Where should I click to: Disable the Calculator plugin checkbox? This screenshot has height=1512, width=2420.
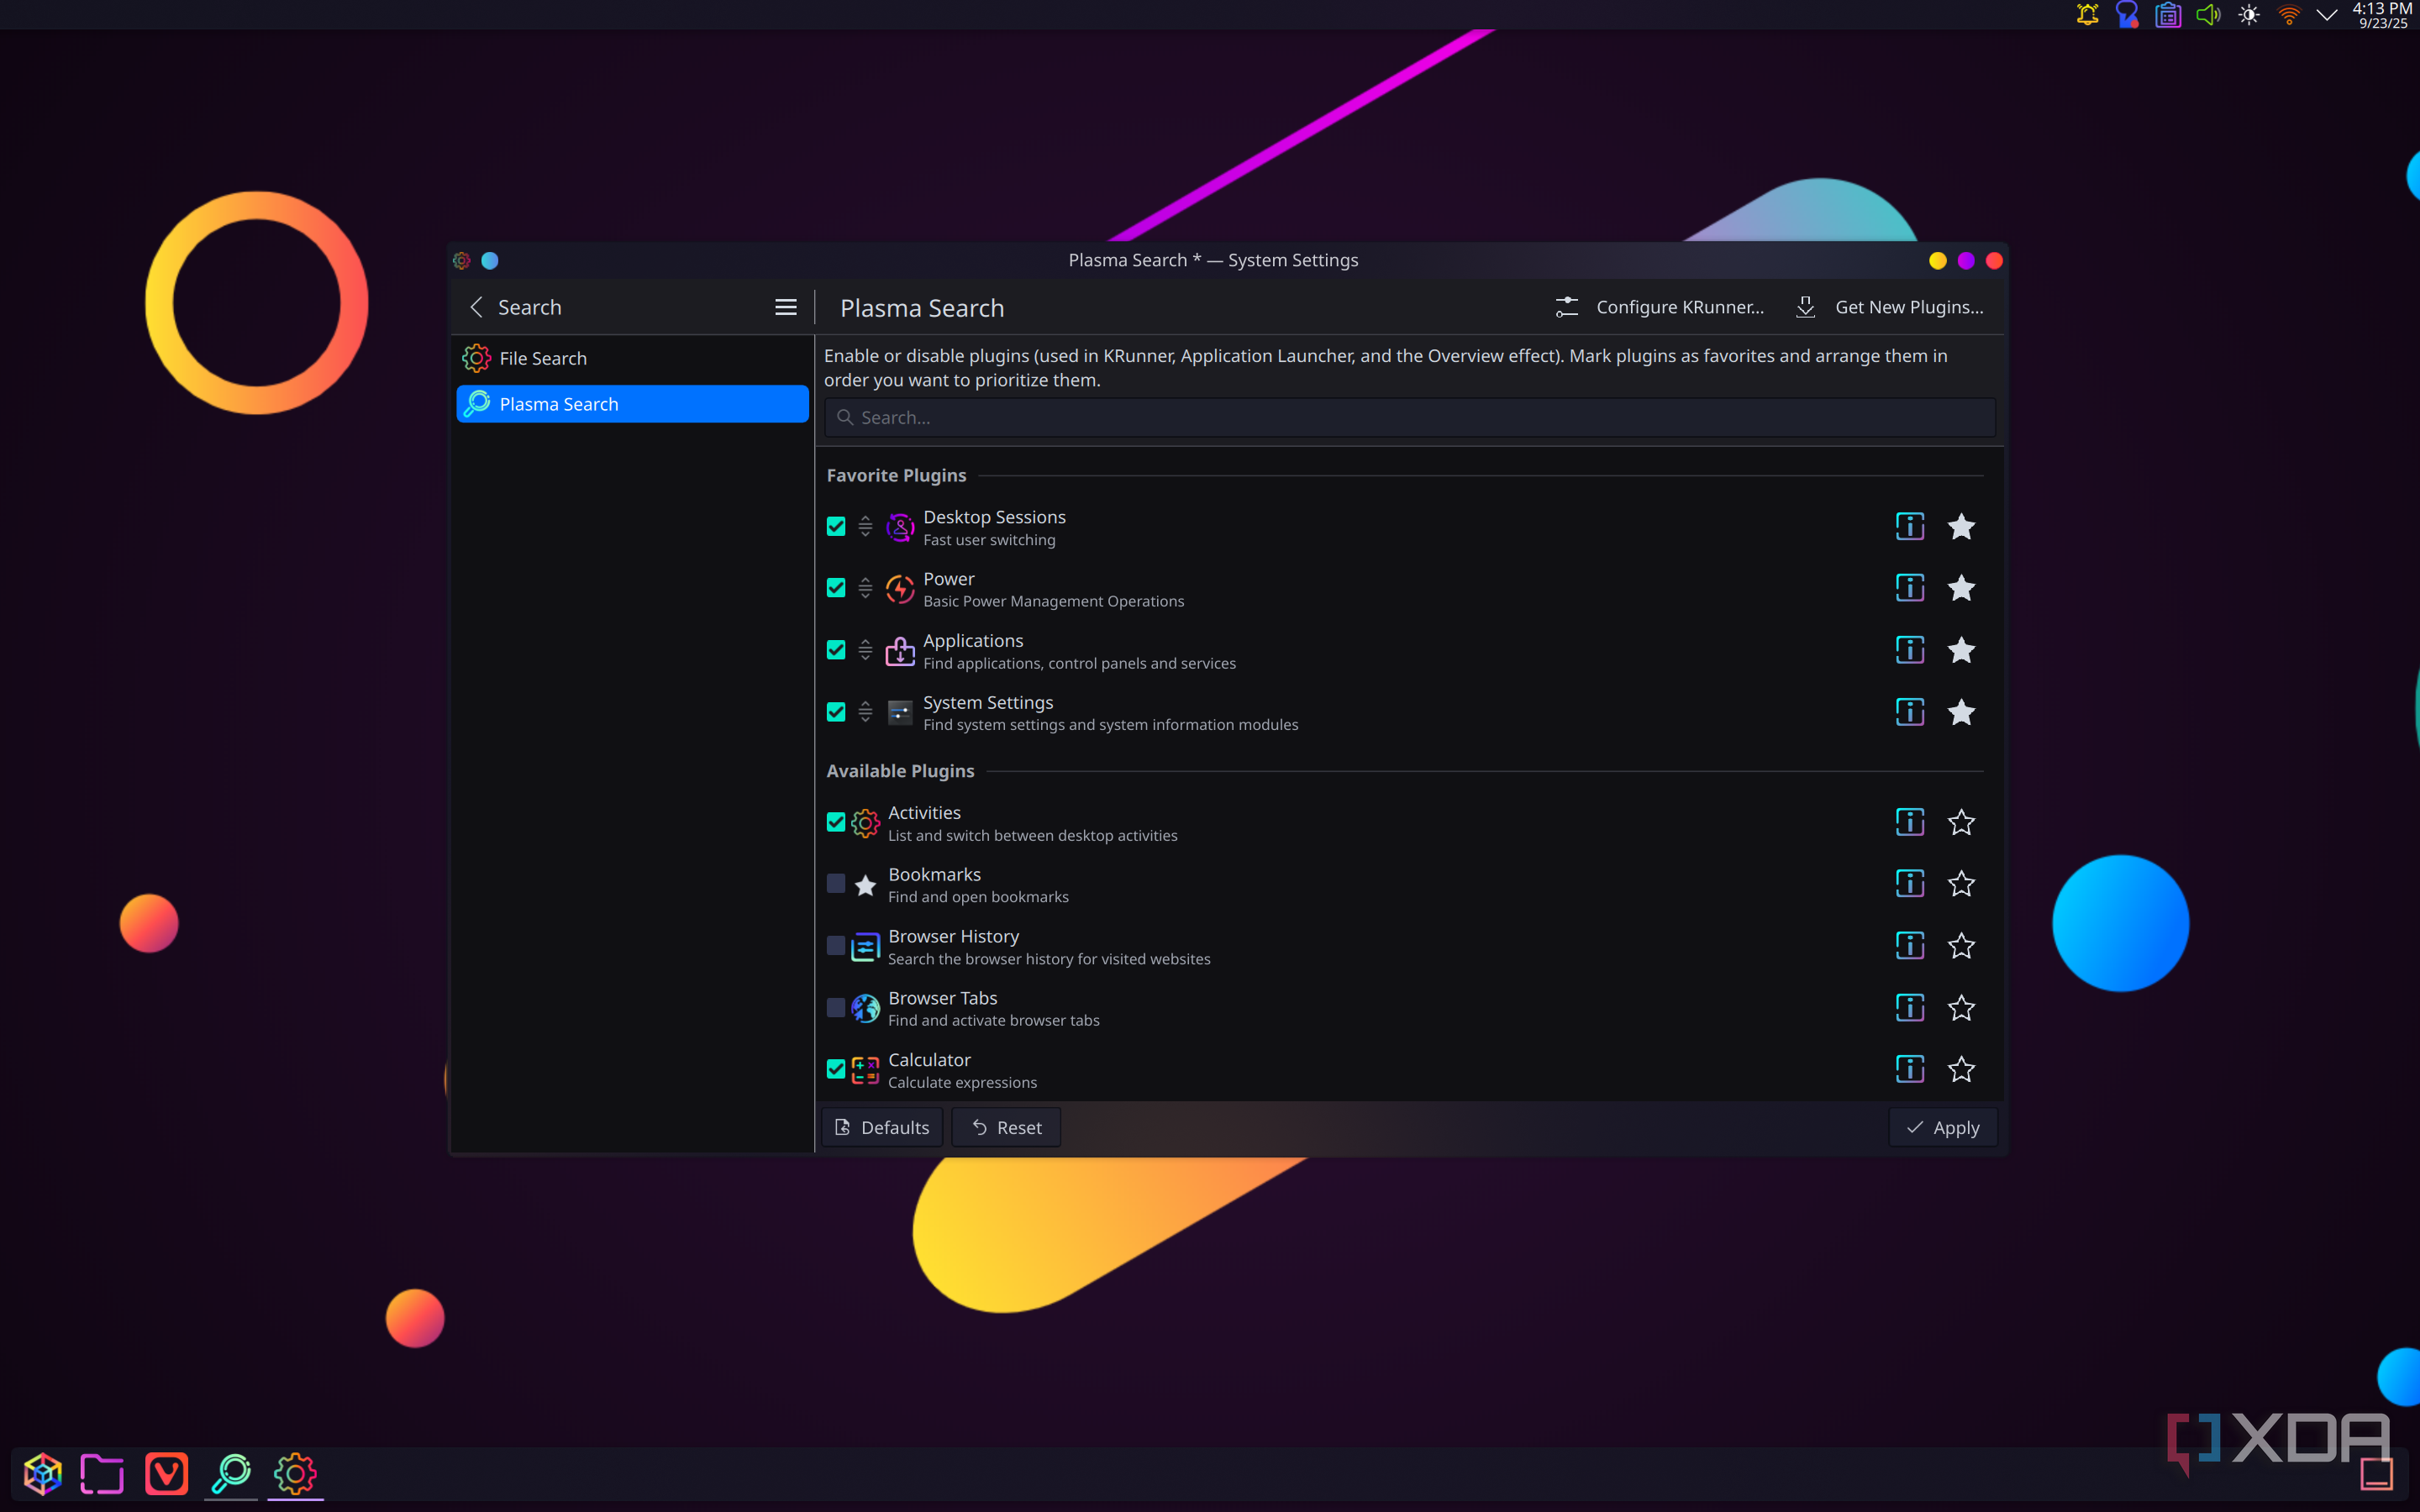[836, 1069]
